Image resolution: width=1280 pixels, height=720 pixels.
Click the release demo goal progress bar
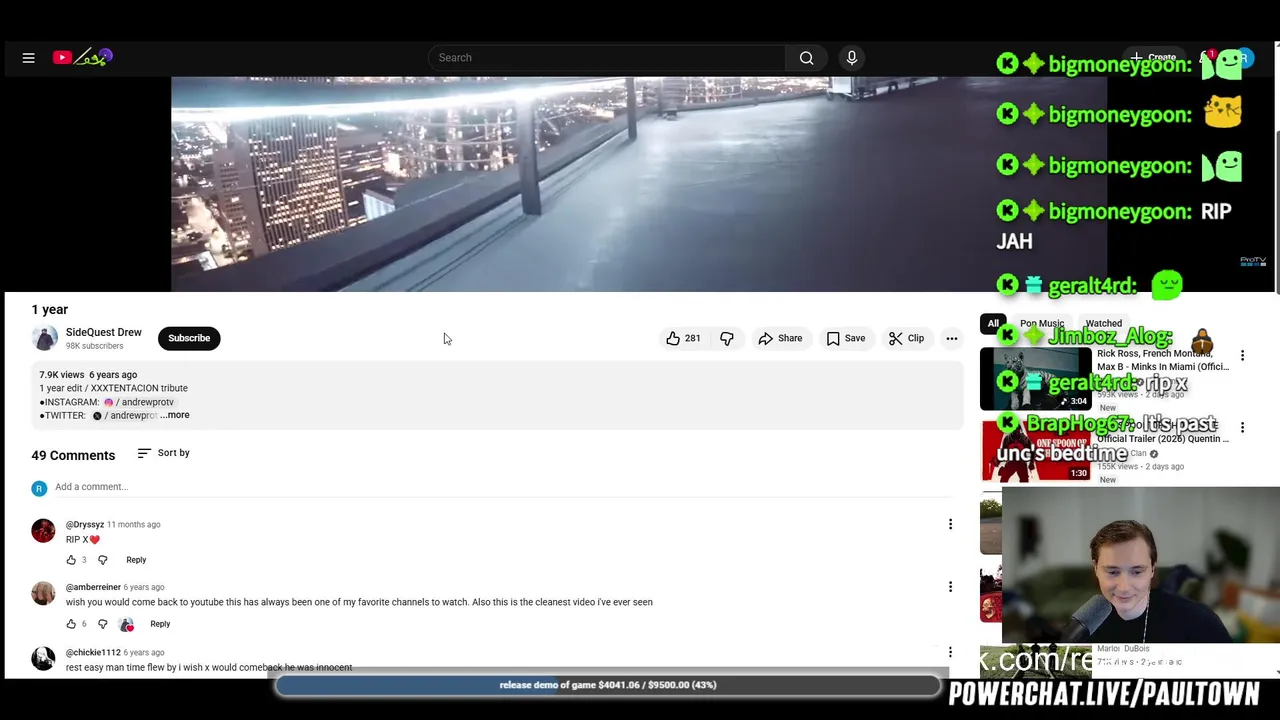pyautogui.click(x=608, y=685)
